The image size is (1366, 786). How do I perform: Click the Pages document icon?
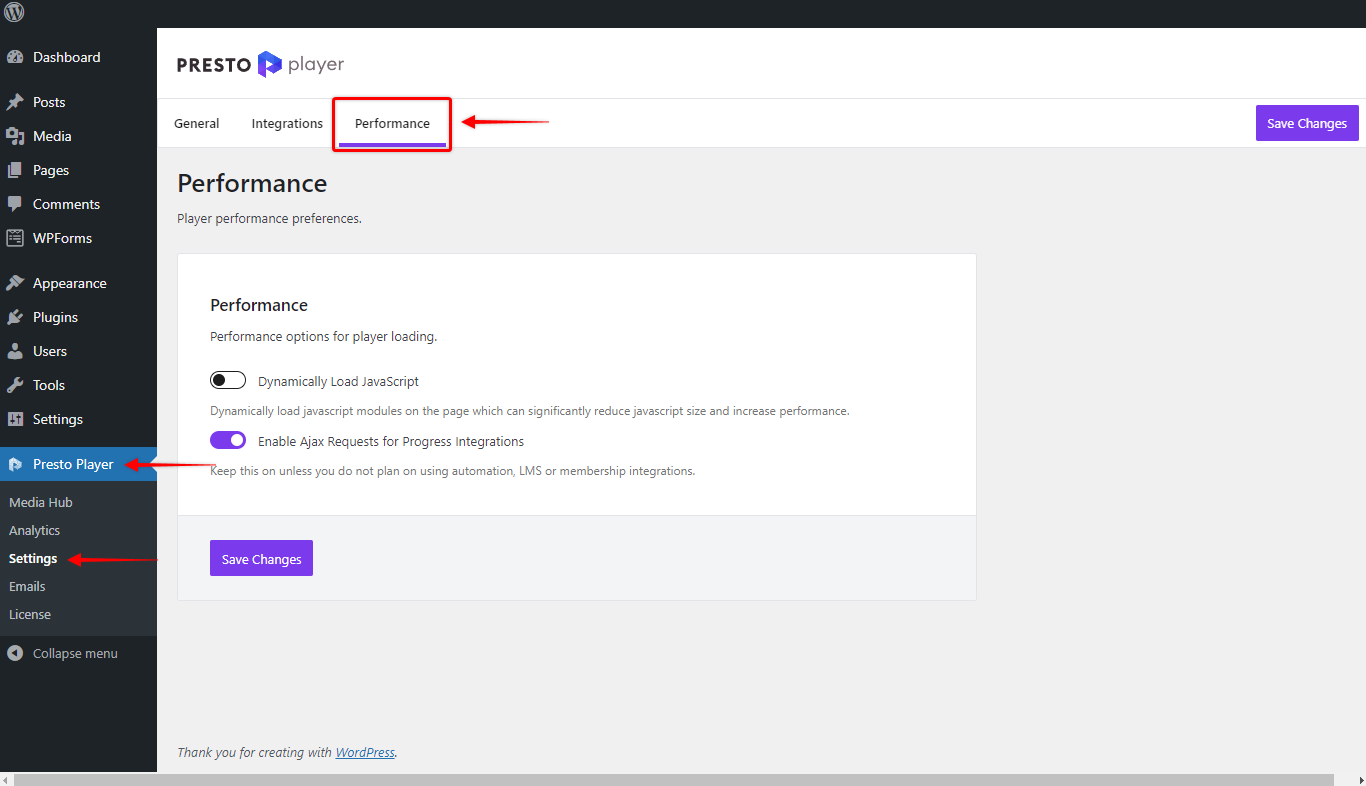pyautogui.click(x=15, y=170)
